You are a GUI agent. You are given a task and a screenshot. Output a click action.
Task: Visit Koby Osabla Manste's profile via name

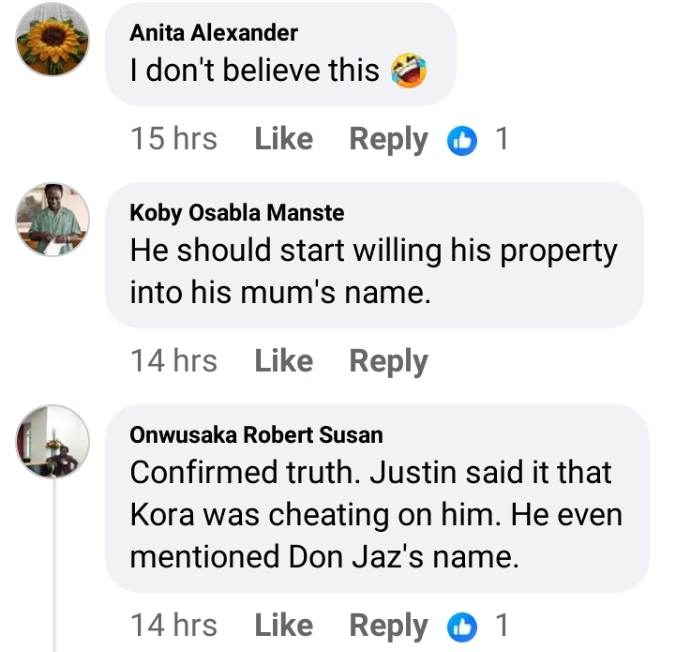coord(237,213)
